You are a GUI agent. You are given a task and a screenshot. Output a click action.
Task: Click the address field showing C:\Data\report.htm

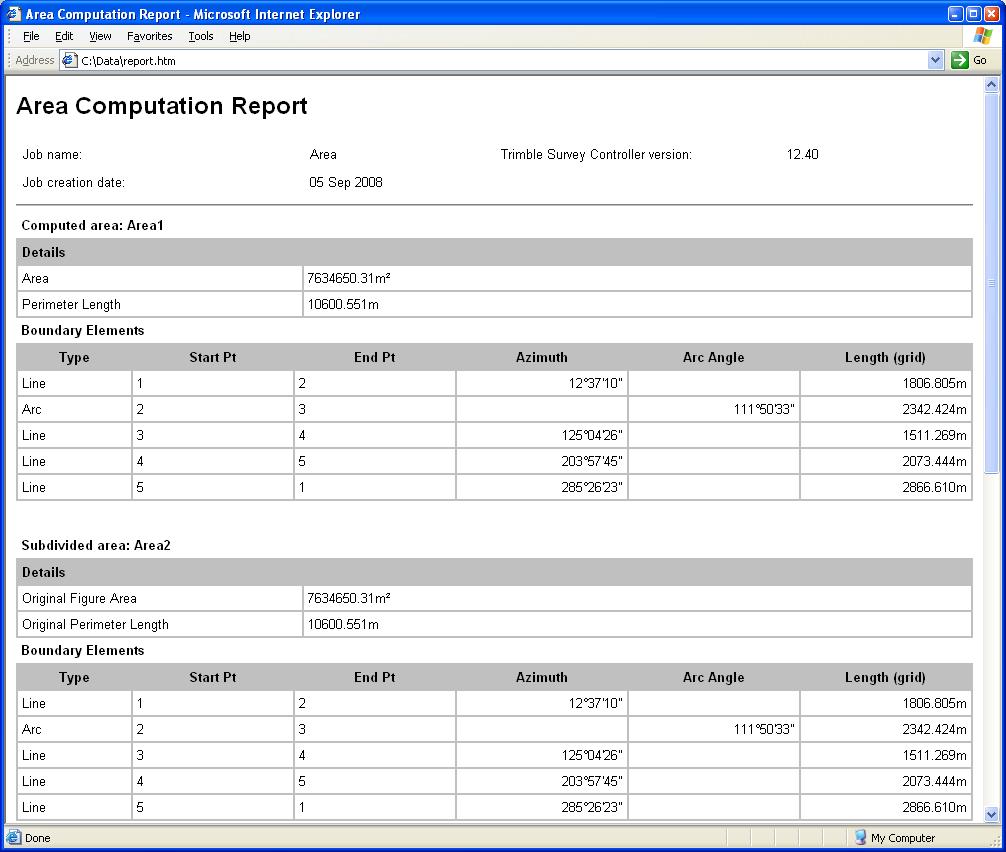(x=500, y=60)
